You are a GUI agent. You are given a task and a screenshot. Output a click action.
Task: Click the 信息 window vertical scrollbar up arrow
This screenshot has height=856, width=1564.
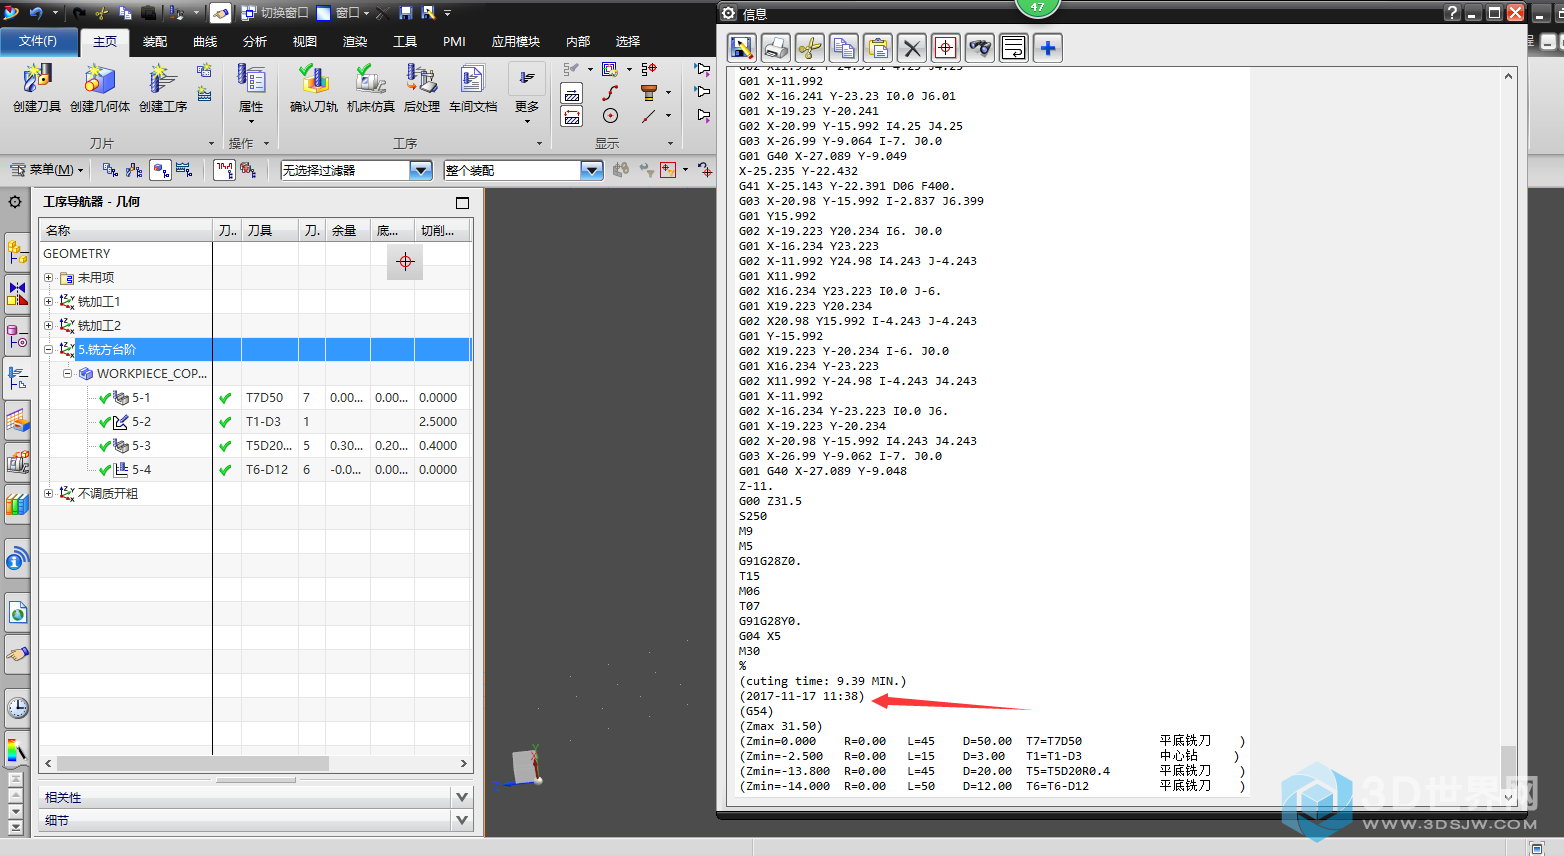[x=1508, y=76]
